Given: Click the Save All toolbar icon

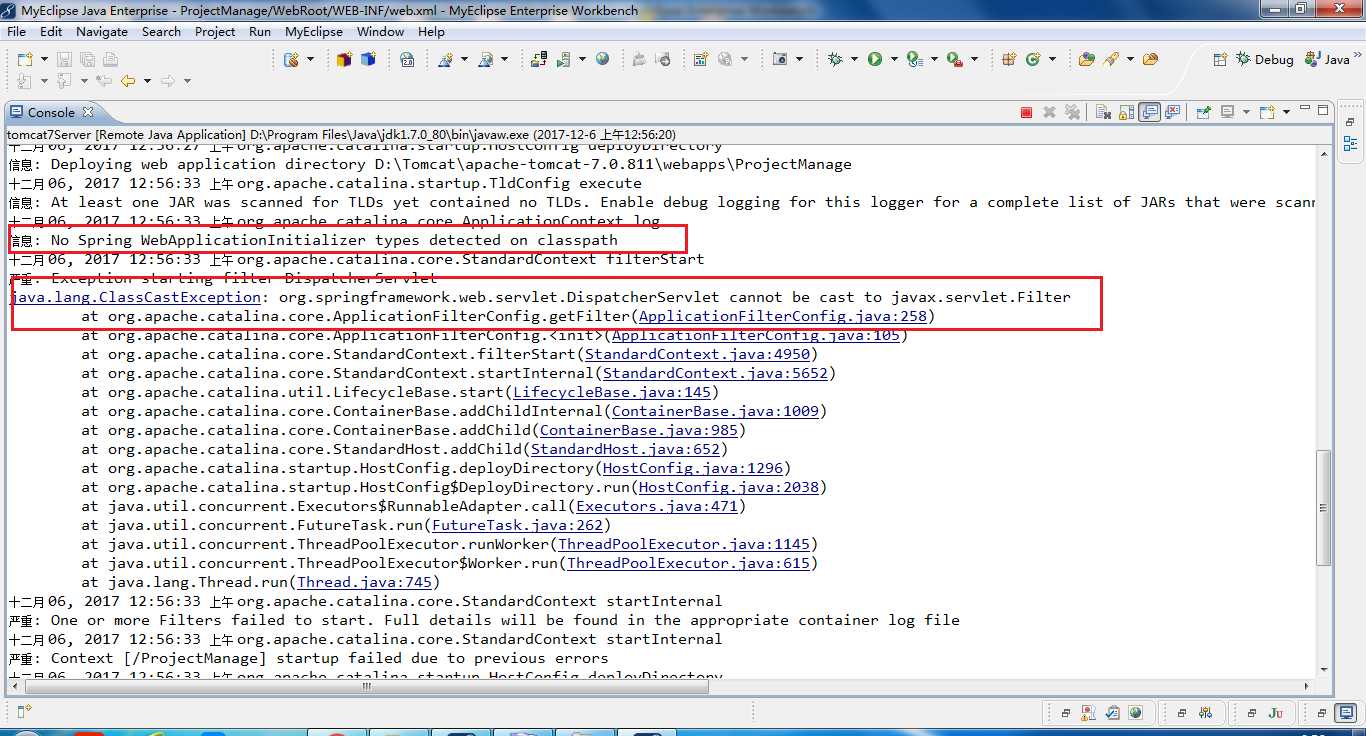Looking at the screenshot, I should [x=87, y=60].
